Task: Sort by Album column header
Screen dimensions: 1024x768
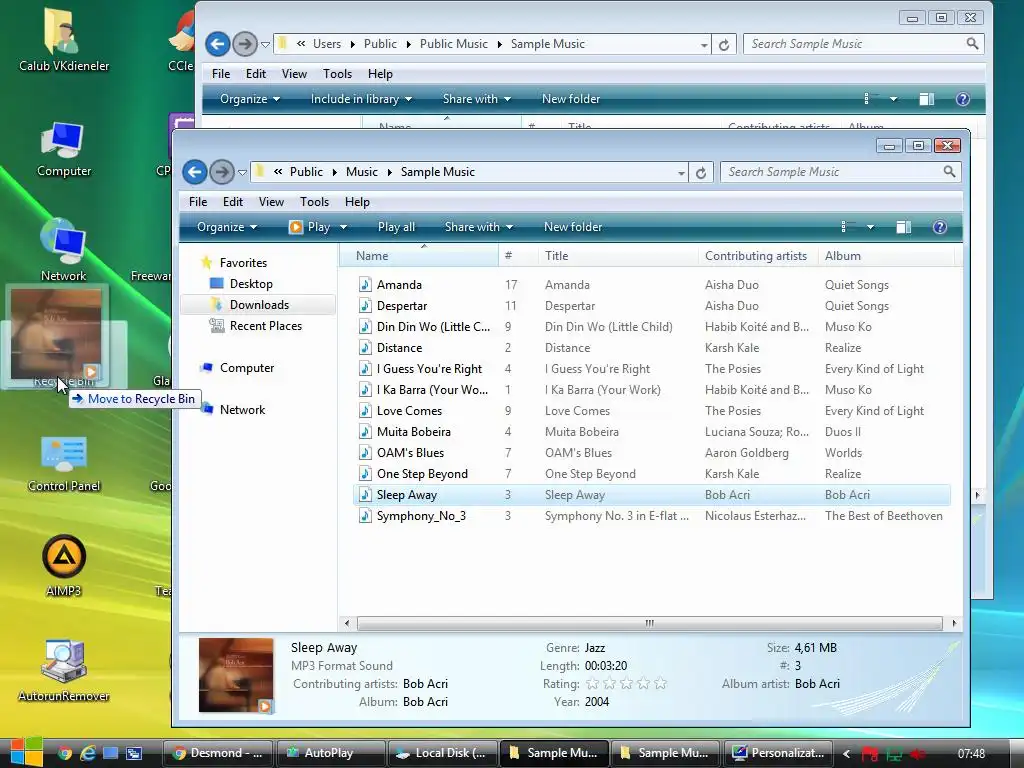Action: 886,256
